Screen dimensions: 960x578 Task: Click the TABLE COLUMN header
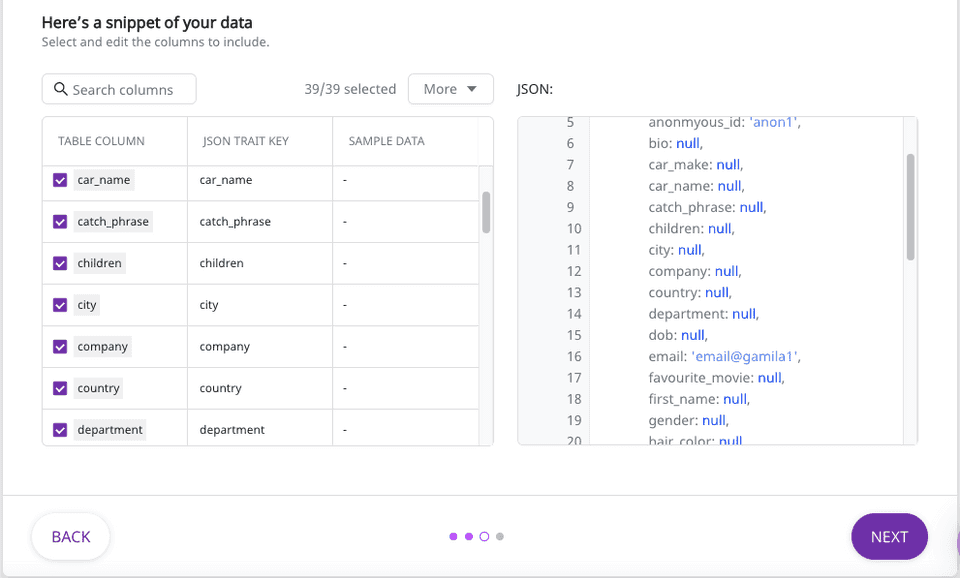click(x=101, y=141)
